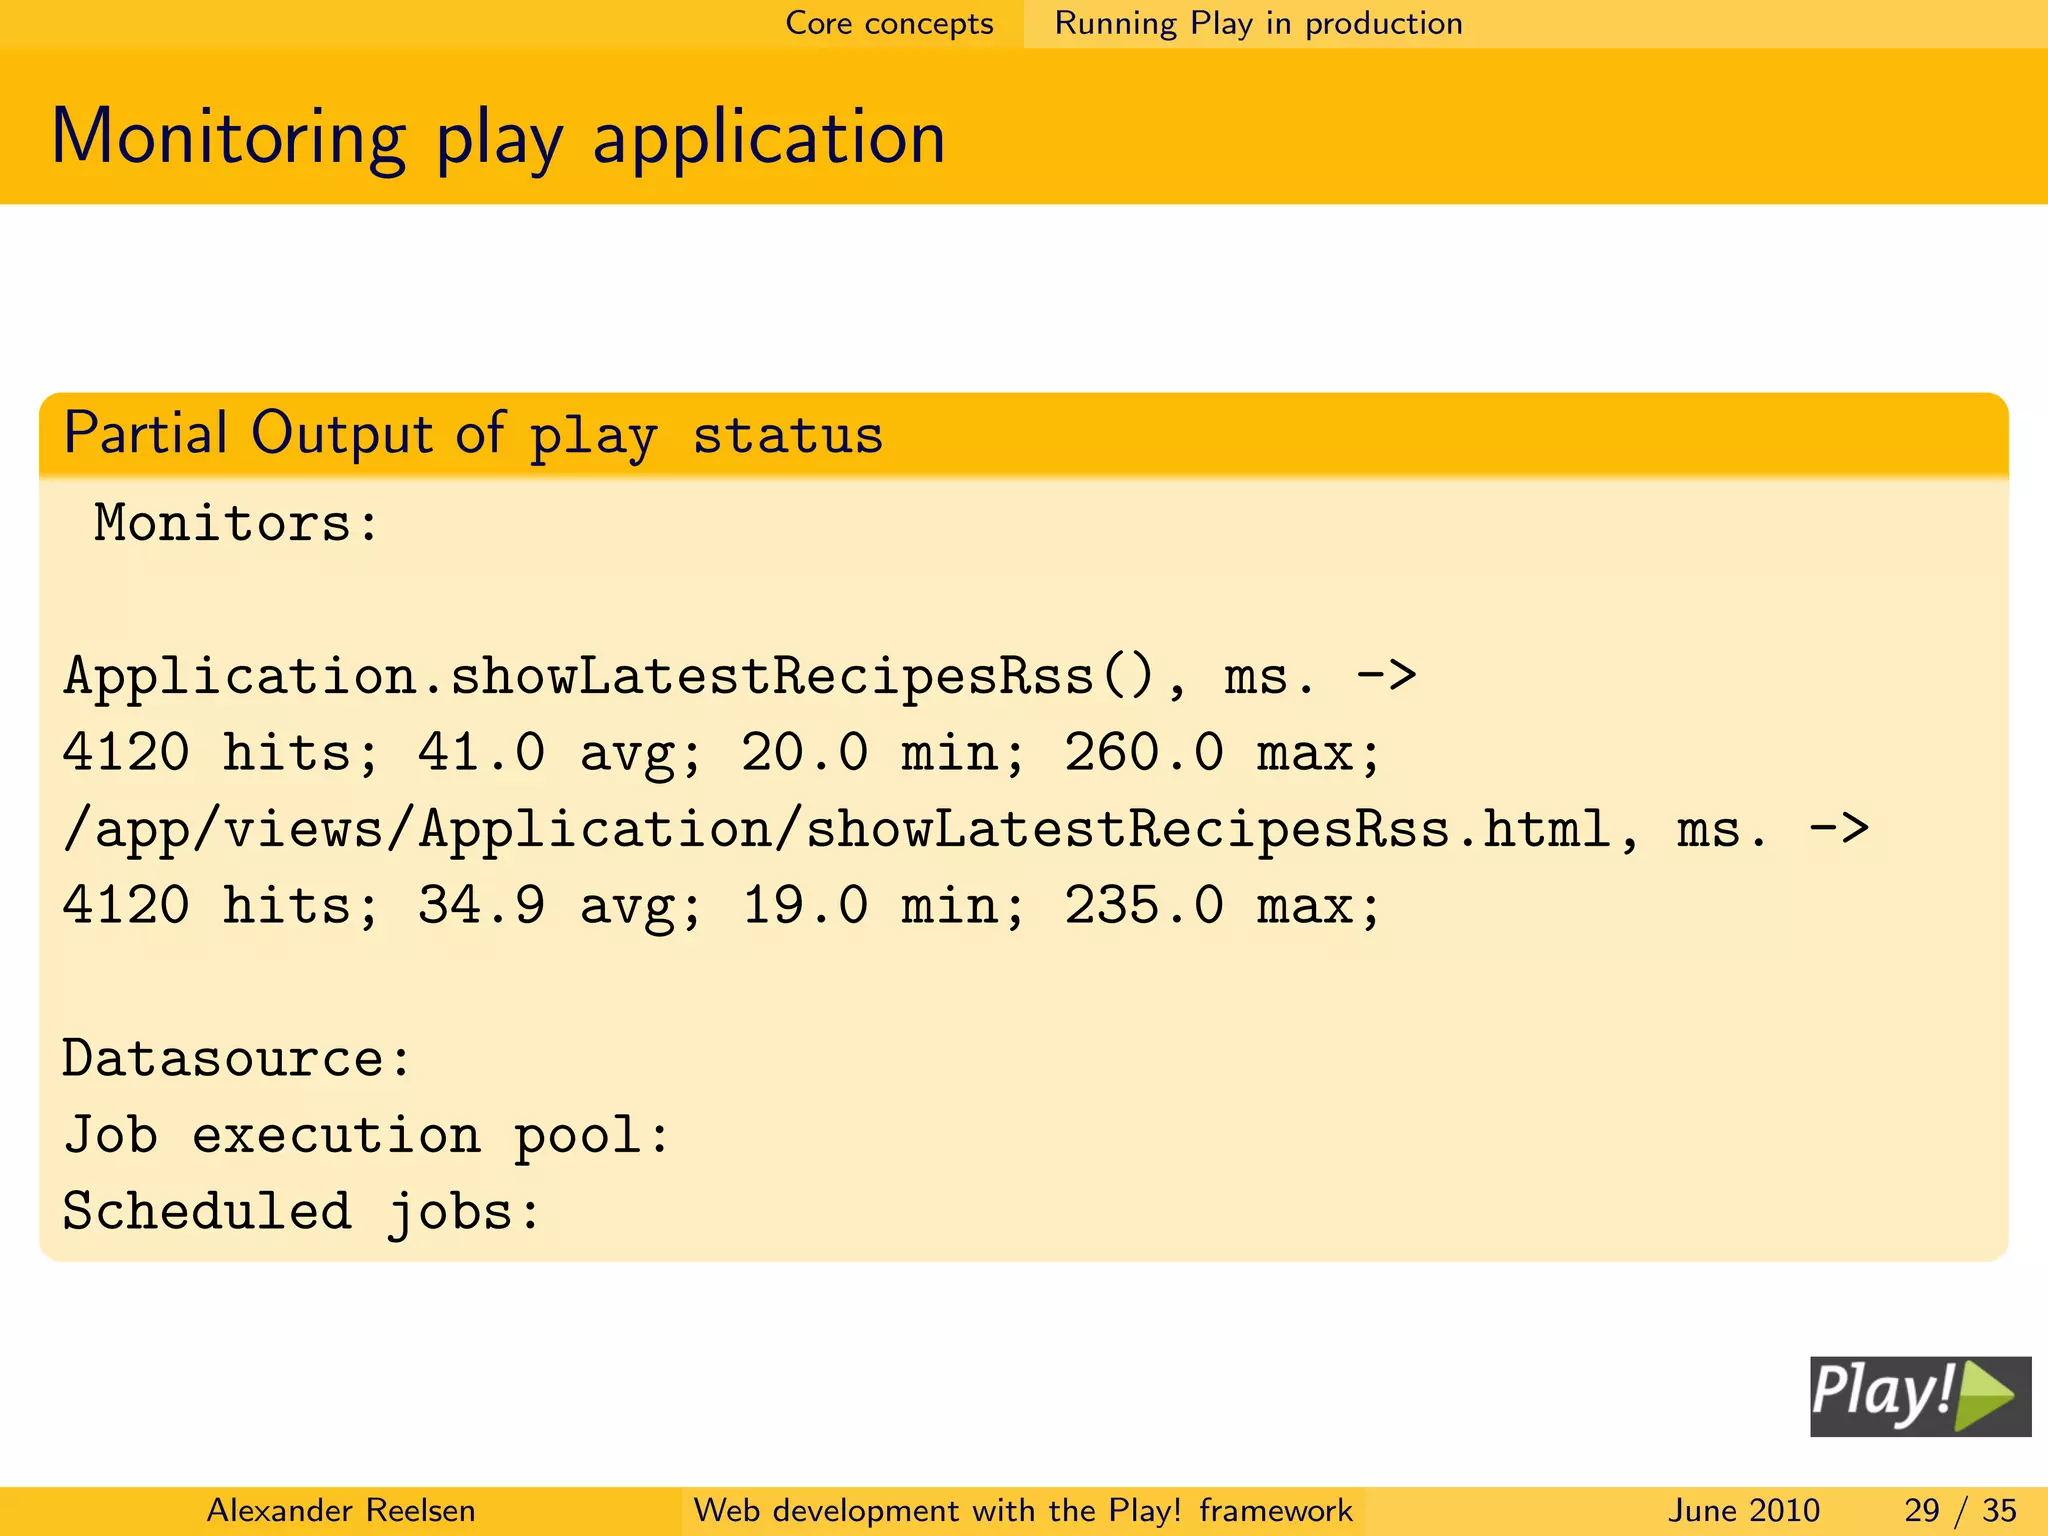Click the 34.9 avg statistics line

(x=720, y=905)
